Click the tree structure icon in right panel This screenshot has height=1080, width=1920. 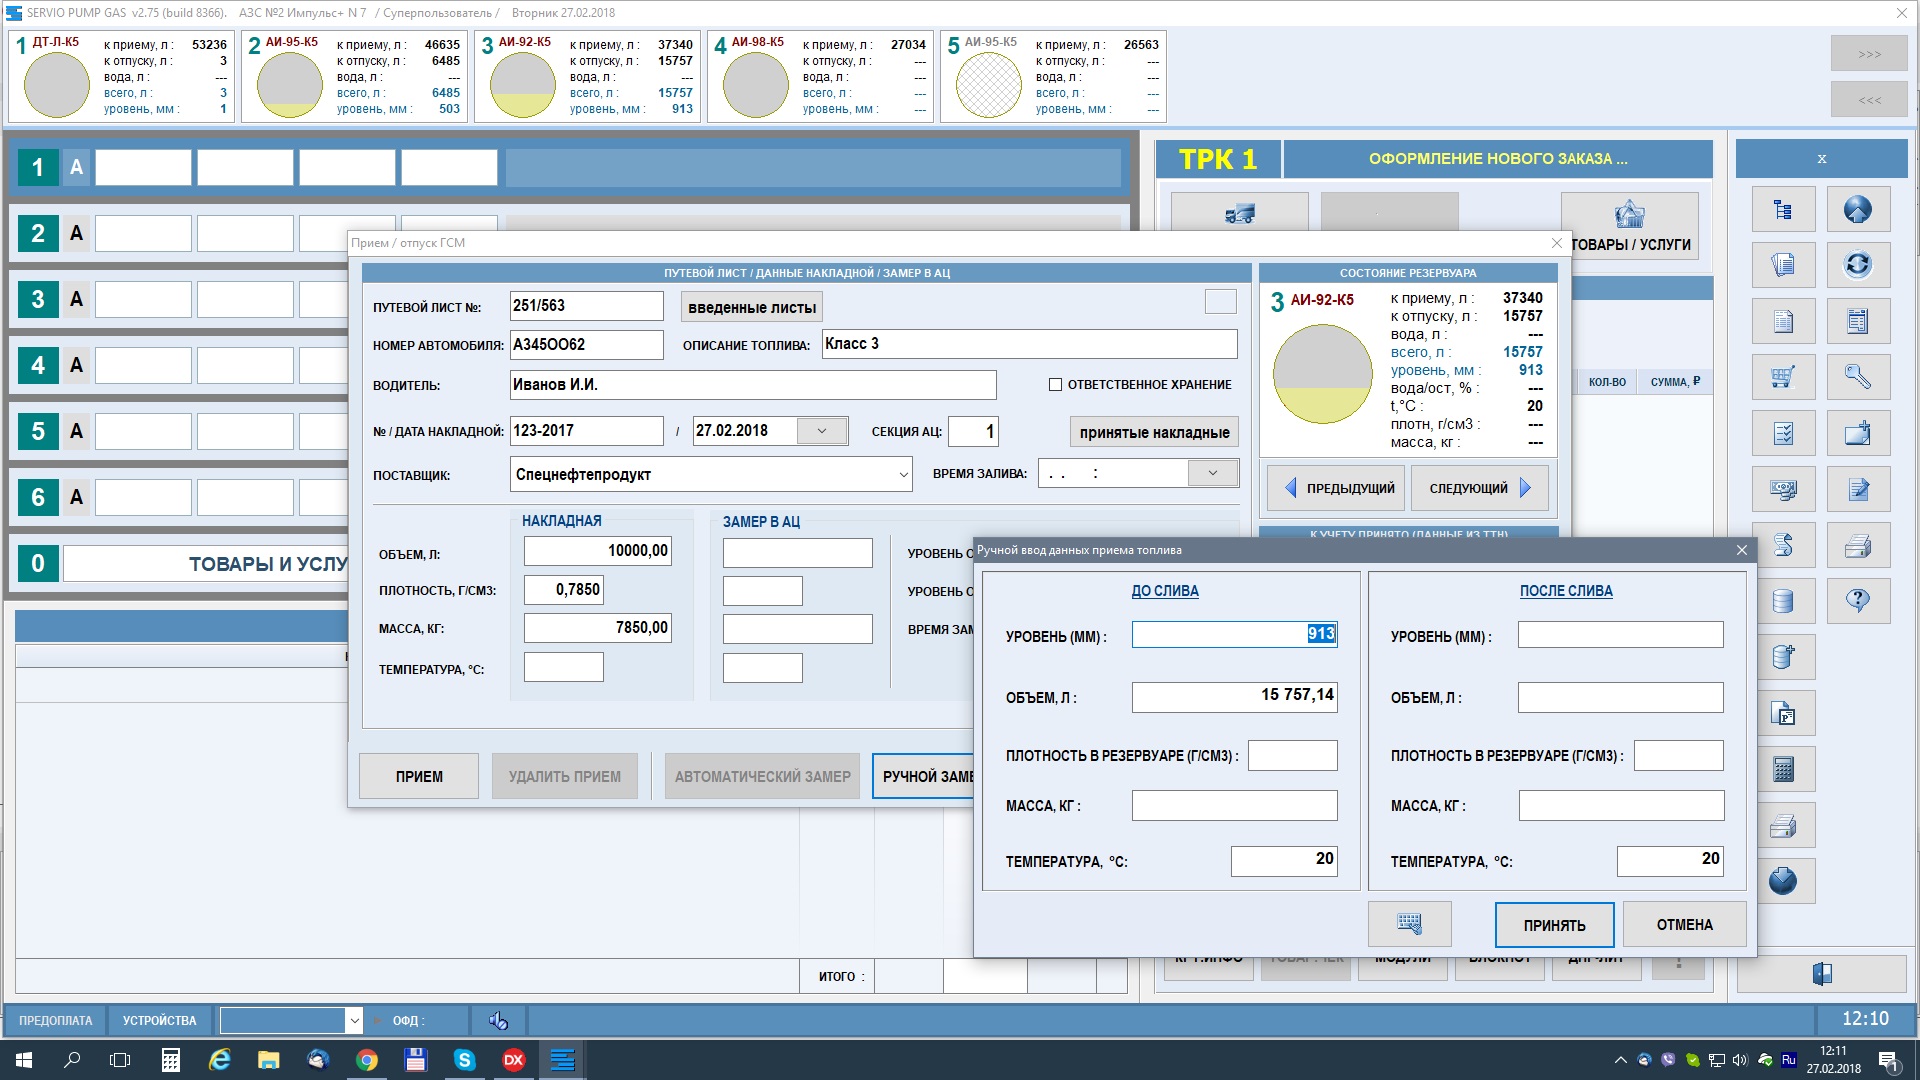[1783, 209]
